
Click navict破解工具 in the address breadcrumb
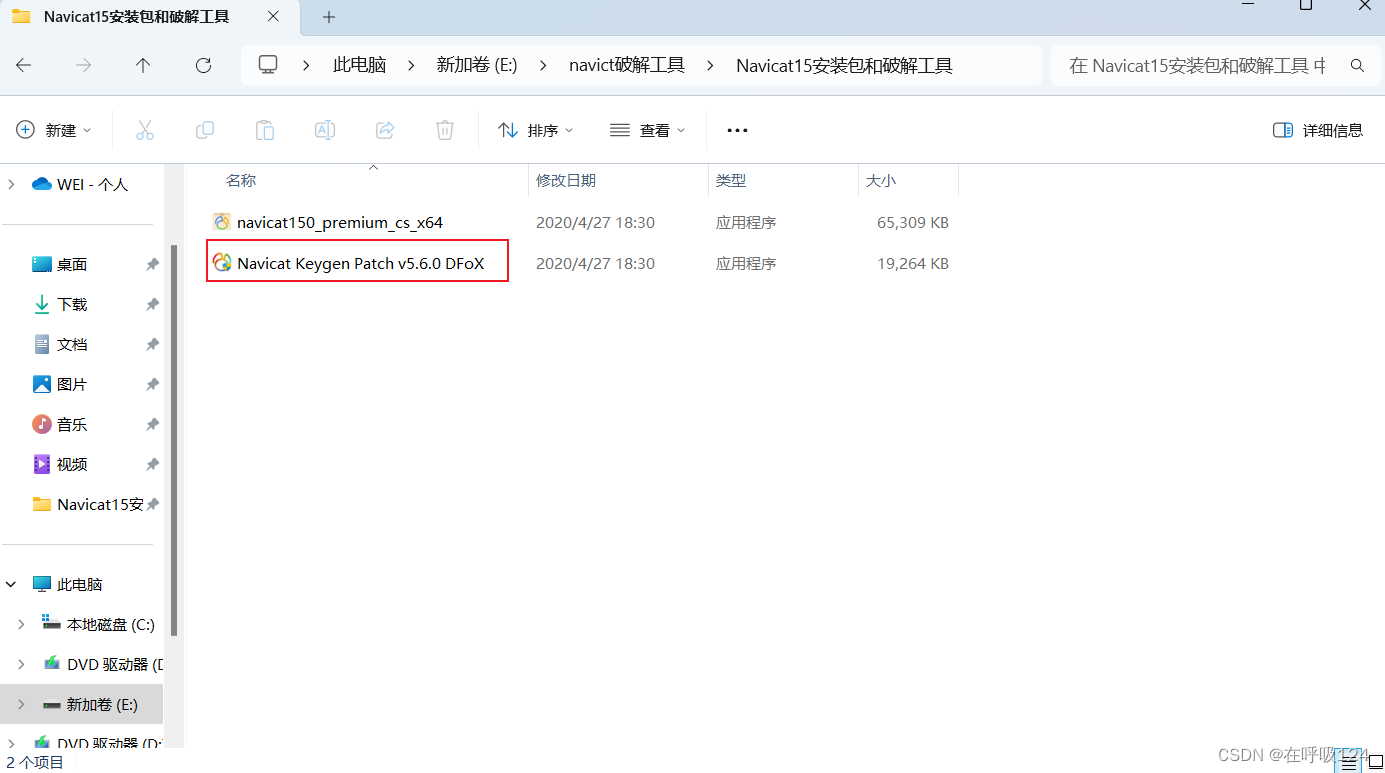click(x=627, y=65)
